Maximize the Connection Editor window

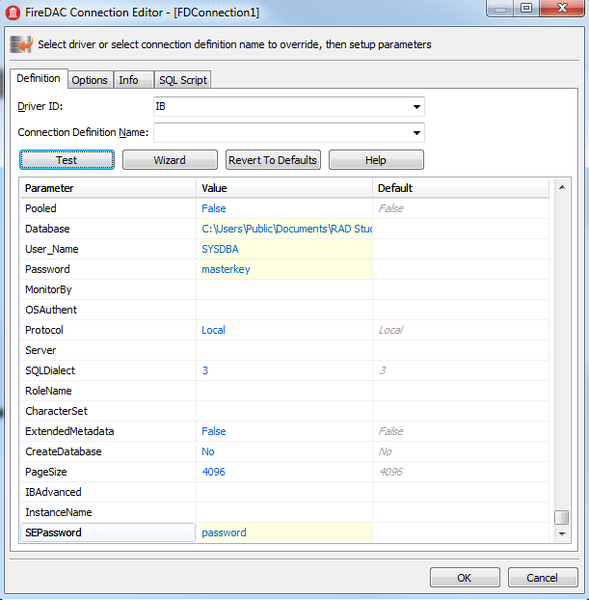[527, 7]
